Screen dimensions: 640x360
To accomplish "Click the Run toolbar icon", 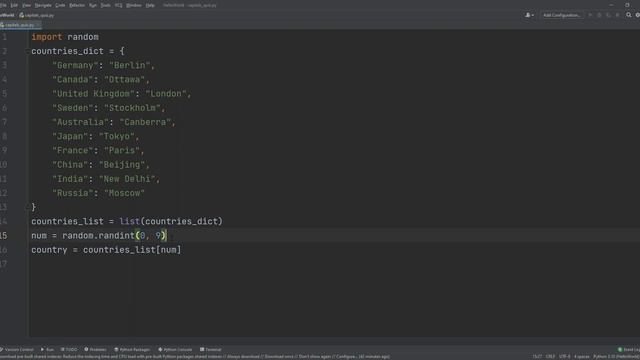I will (590, 15).
